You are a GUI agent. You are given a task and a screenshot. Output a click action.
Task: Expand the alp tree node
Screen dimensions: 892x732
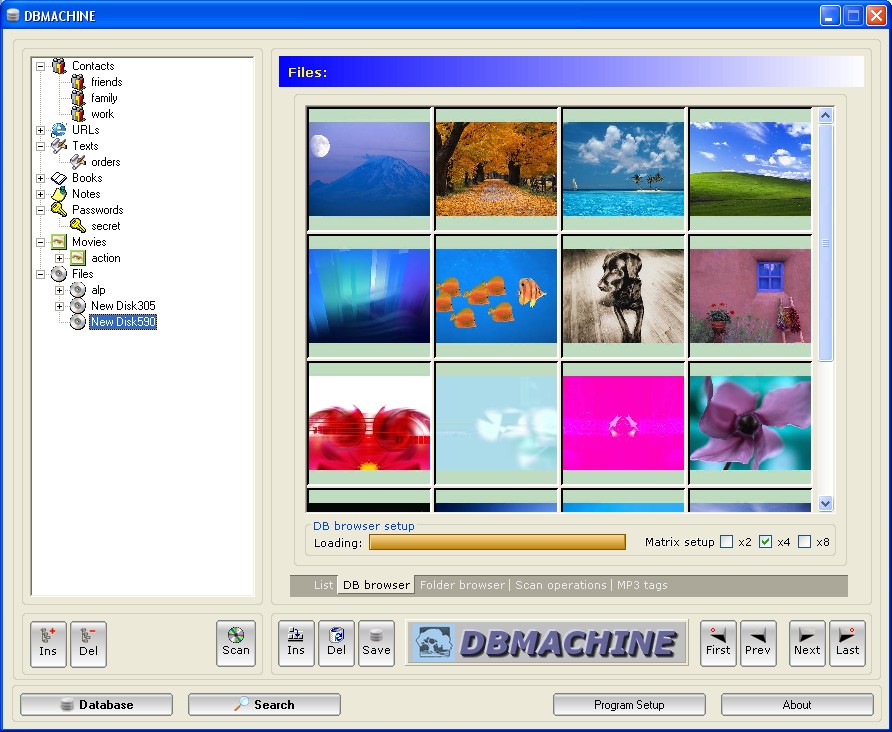[59, 290]
